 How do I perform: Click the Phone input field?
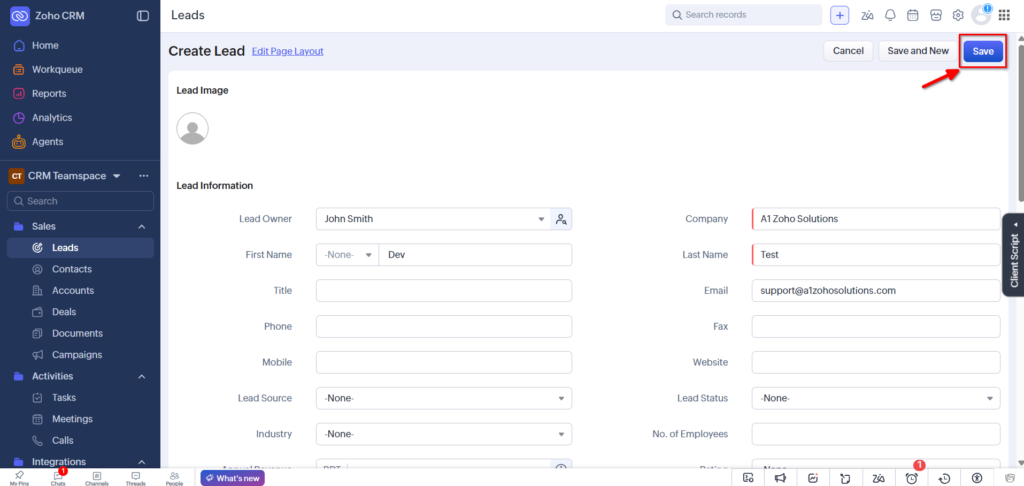[x=444, y=327]
